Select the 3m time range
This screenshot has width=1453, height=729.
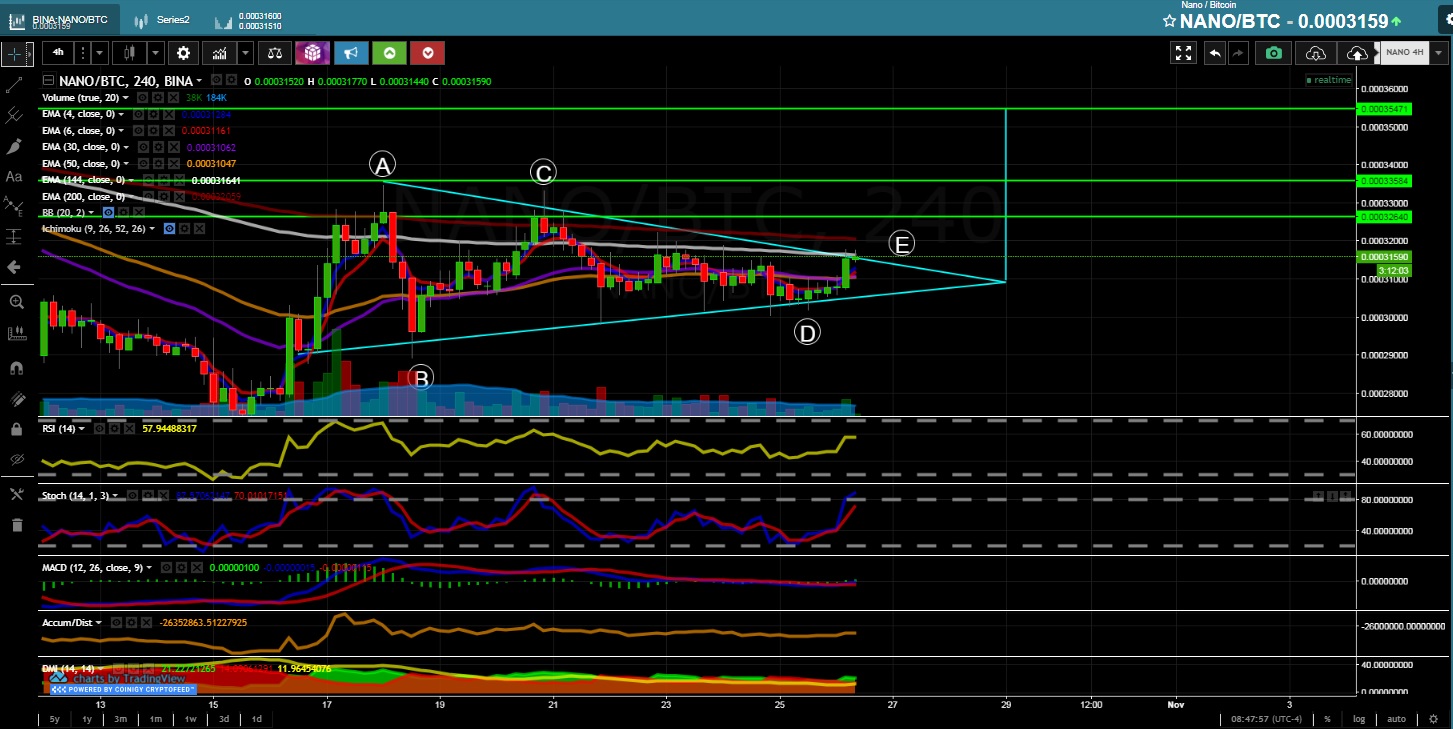coord(121,719)
